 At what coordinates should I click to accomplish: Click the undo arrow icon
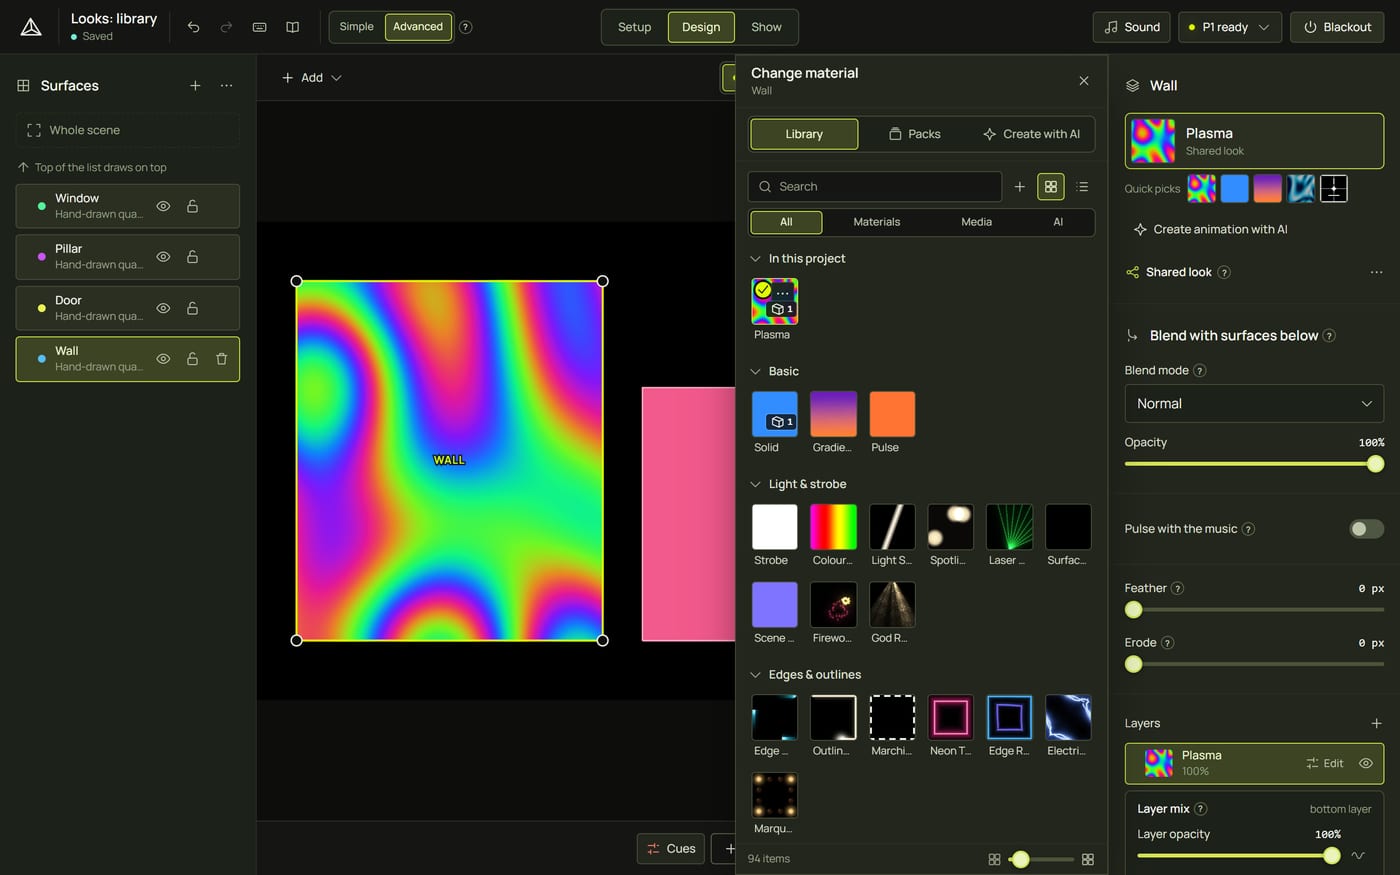193,27
